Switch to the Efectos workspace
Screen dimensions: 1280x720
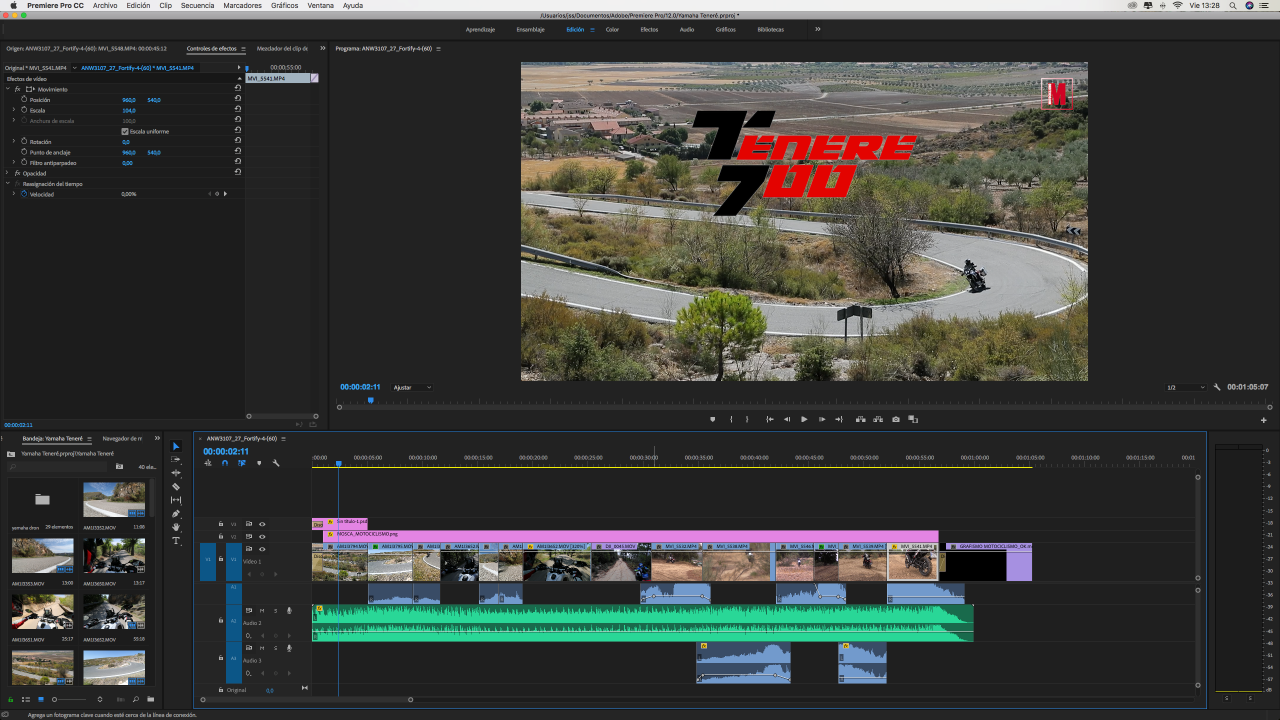649,29
